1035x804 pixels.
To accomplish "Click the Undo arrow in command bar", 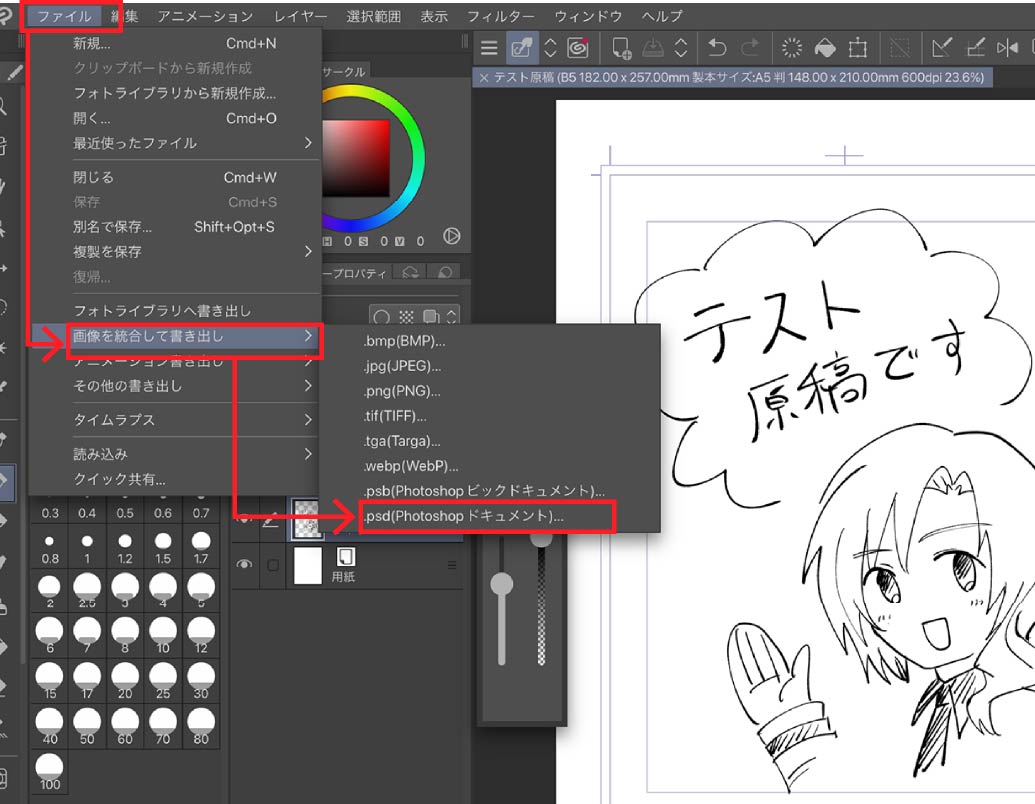I will click(x=717, y=47).
